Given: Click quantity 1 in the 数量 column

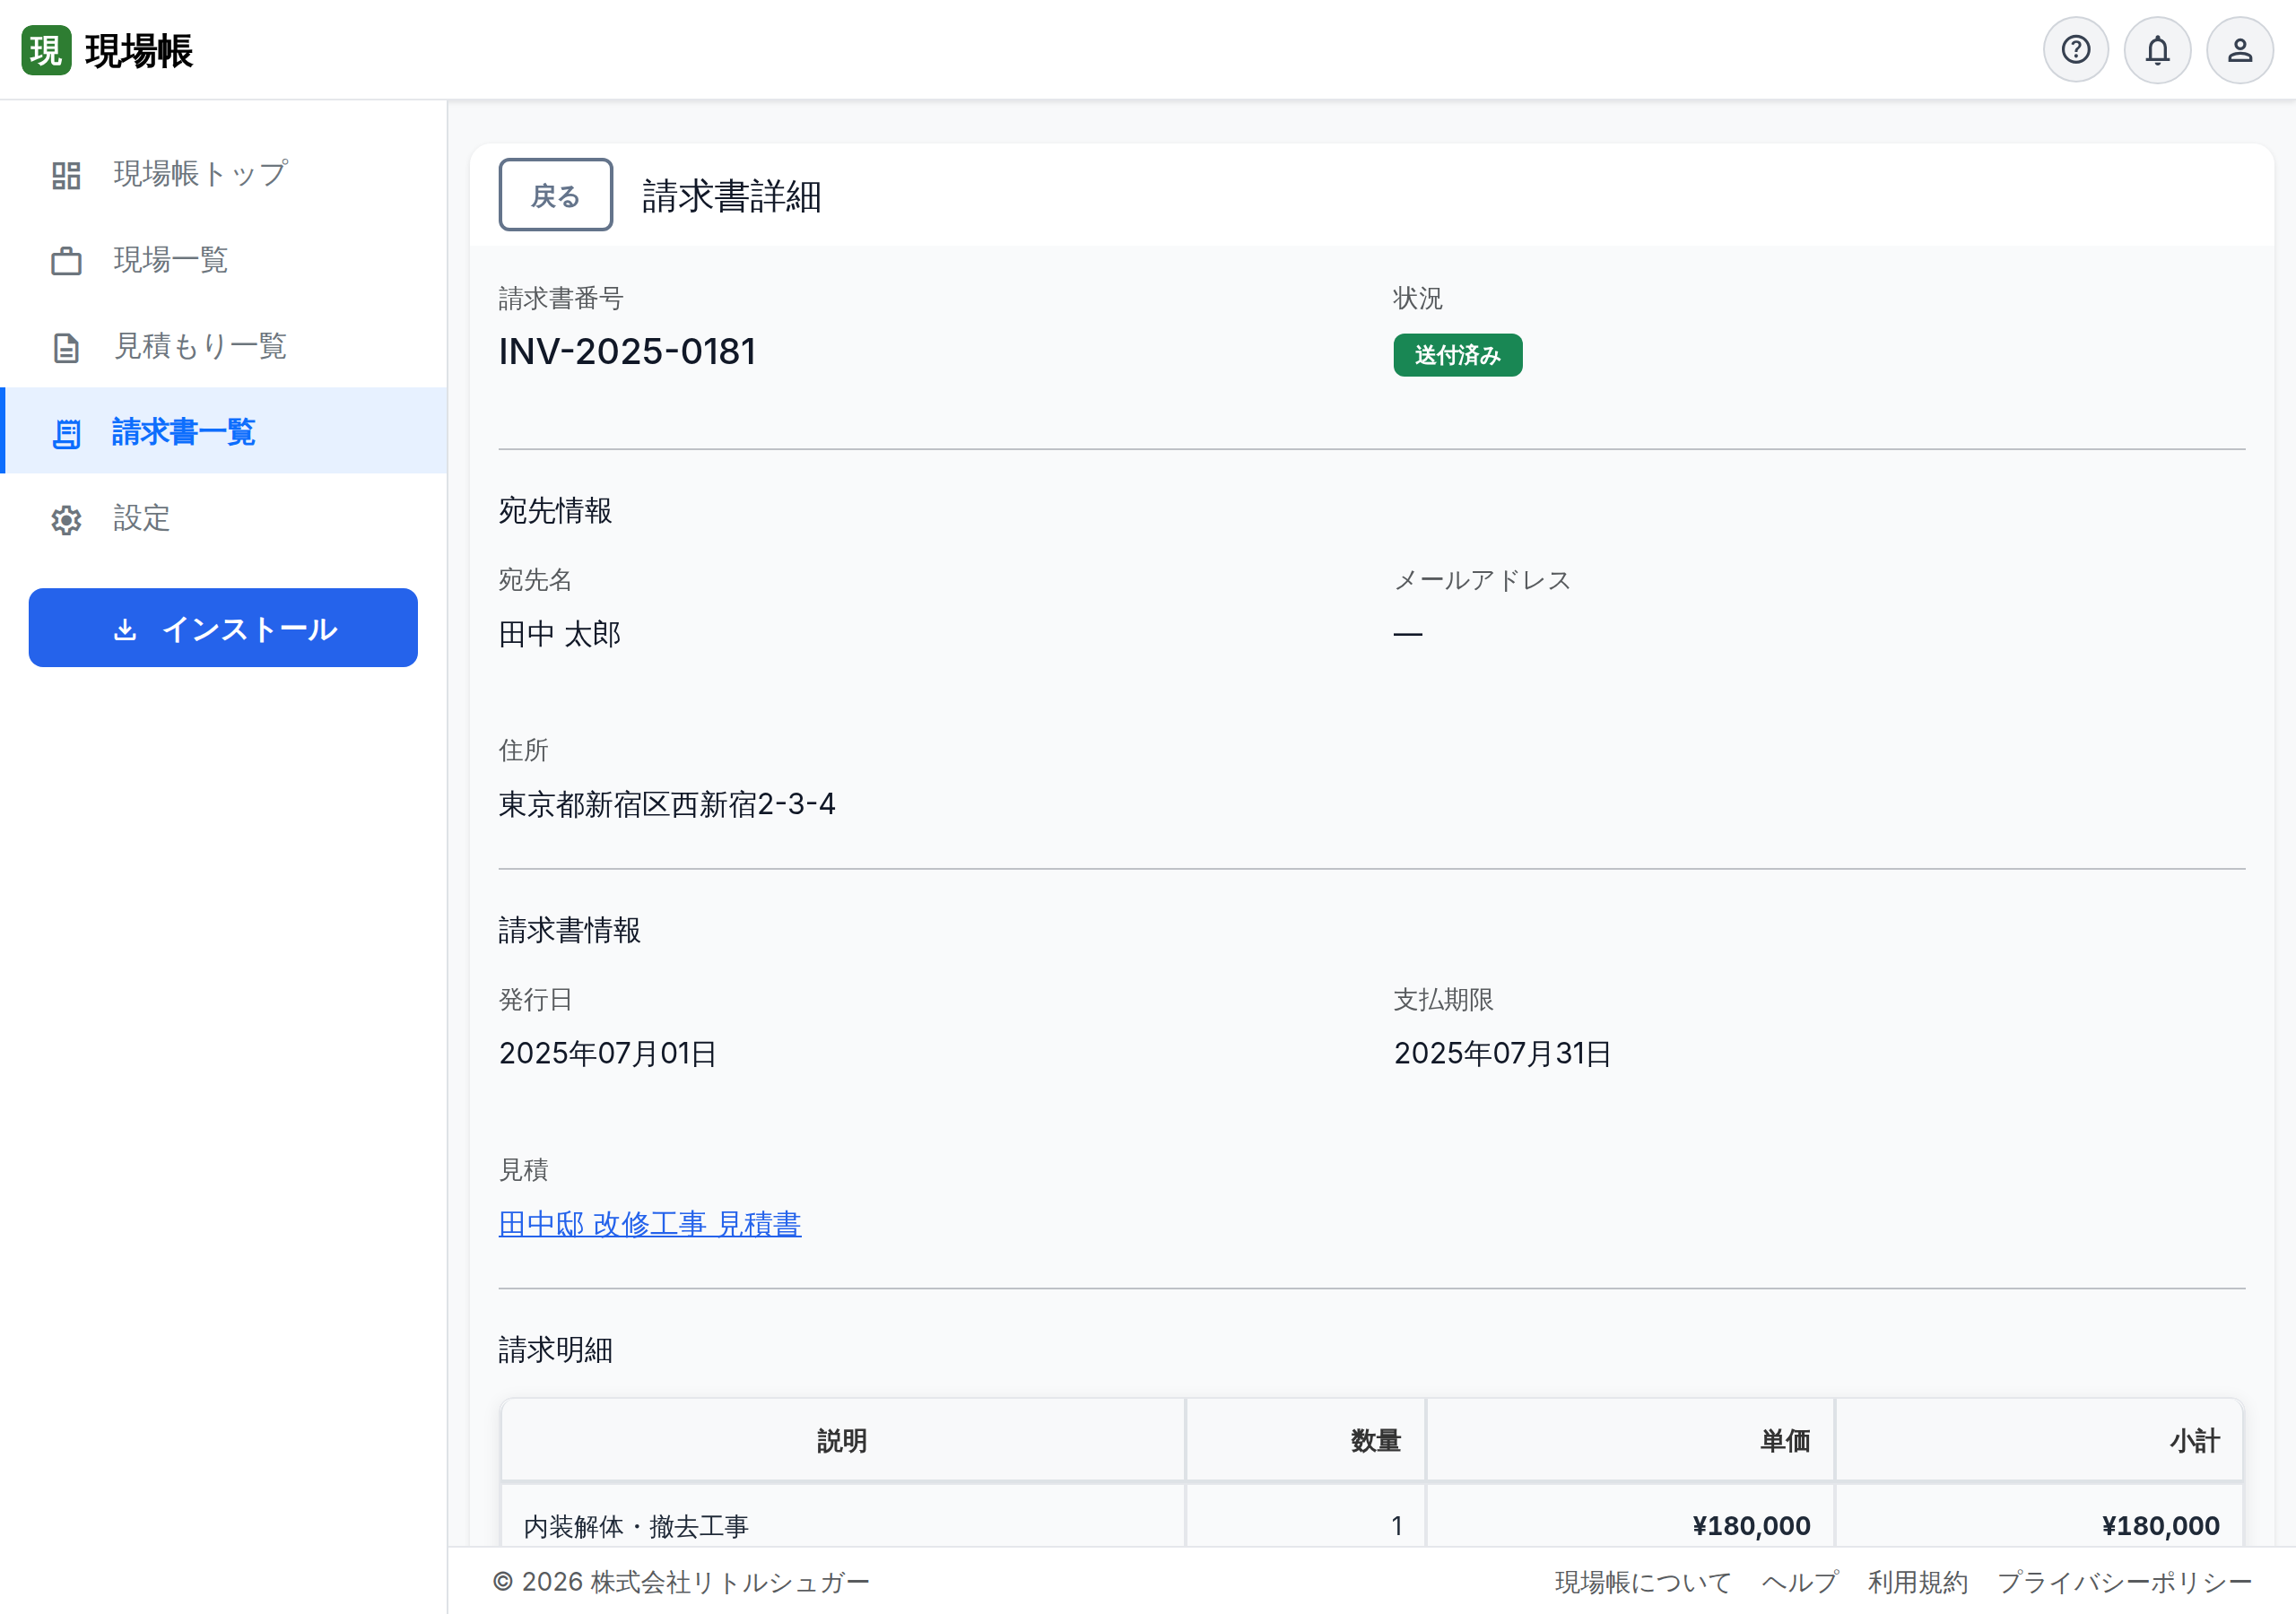Looking at the screenshot, I should click(x=1396, y=1526).
